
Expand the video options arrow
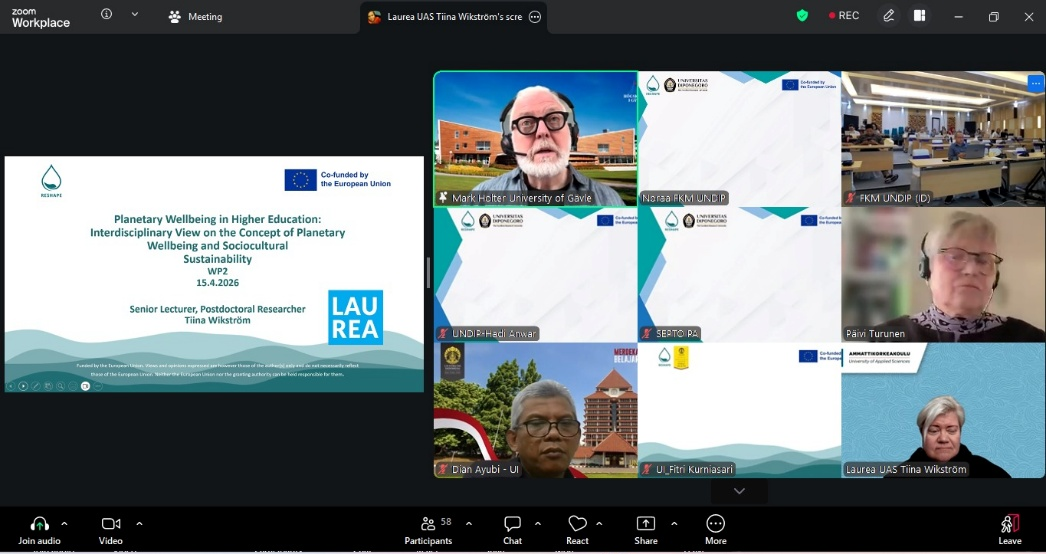[139, 523]
